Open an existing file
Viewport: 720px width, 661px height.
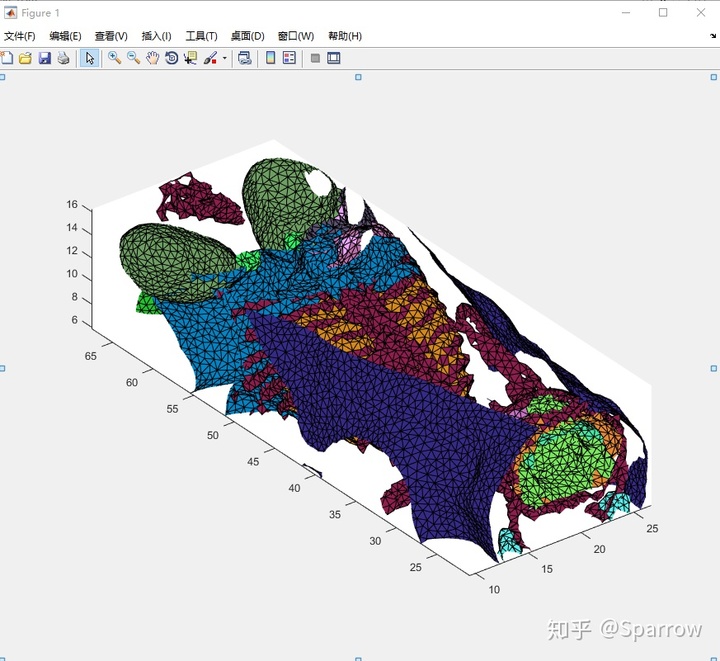(25, 58)
